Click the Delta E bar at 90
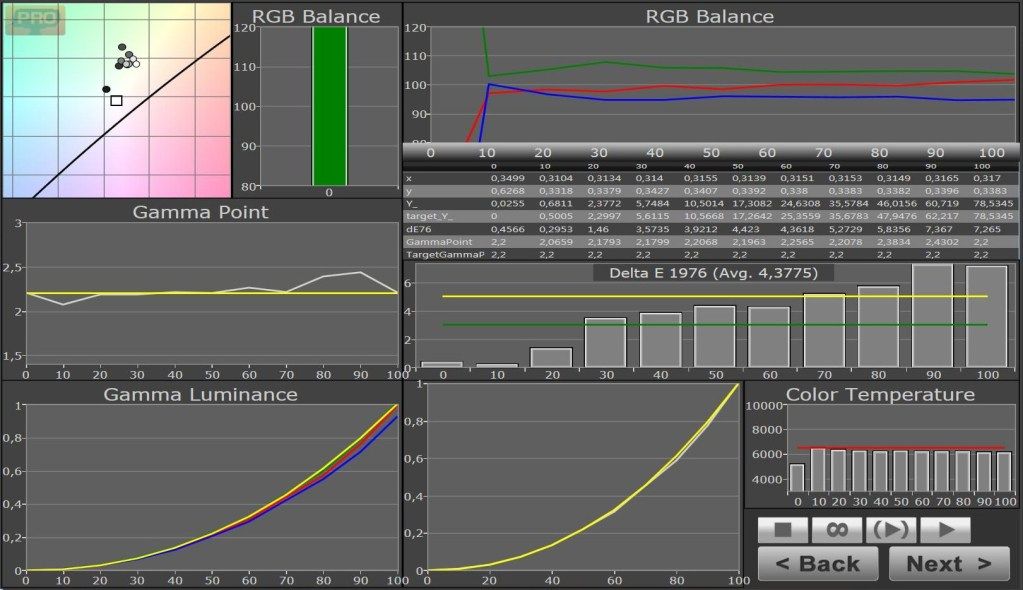Image resolution: width=1023 pixels, height=590 pixels. click(x=931, y=315)
